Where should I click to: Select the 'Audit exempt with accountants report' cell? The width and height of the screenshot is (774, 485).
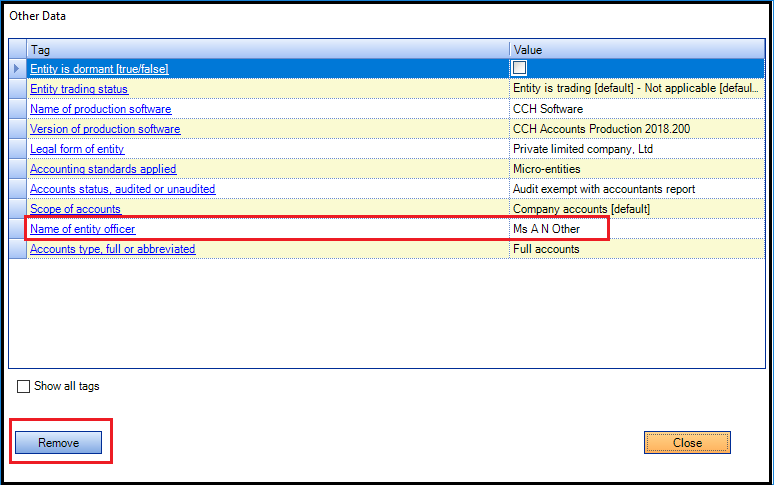pyautogui.click(x=603, y=189)
